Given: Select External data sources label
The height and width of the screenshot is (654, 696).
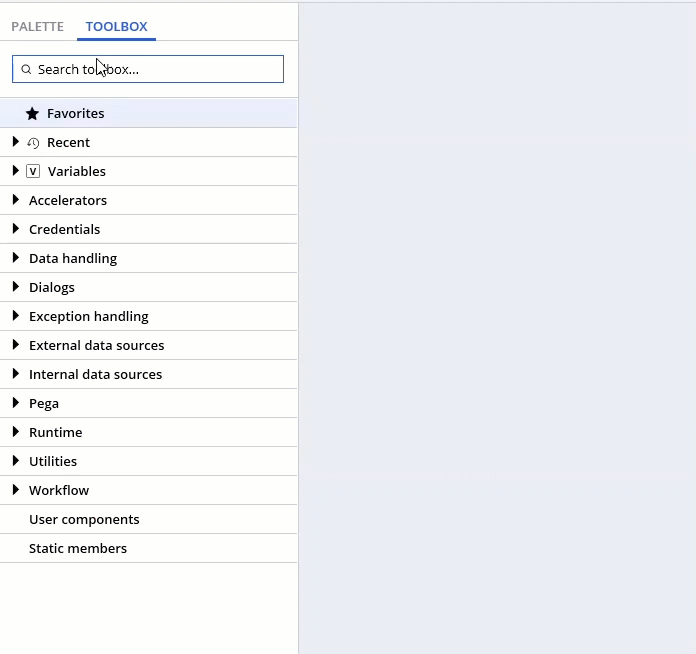Looking at the screenshot, I should click(x=96, y=345).
